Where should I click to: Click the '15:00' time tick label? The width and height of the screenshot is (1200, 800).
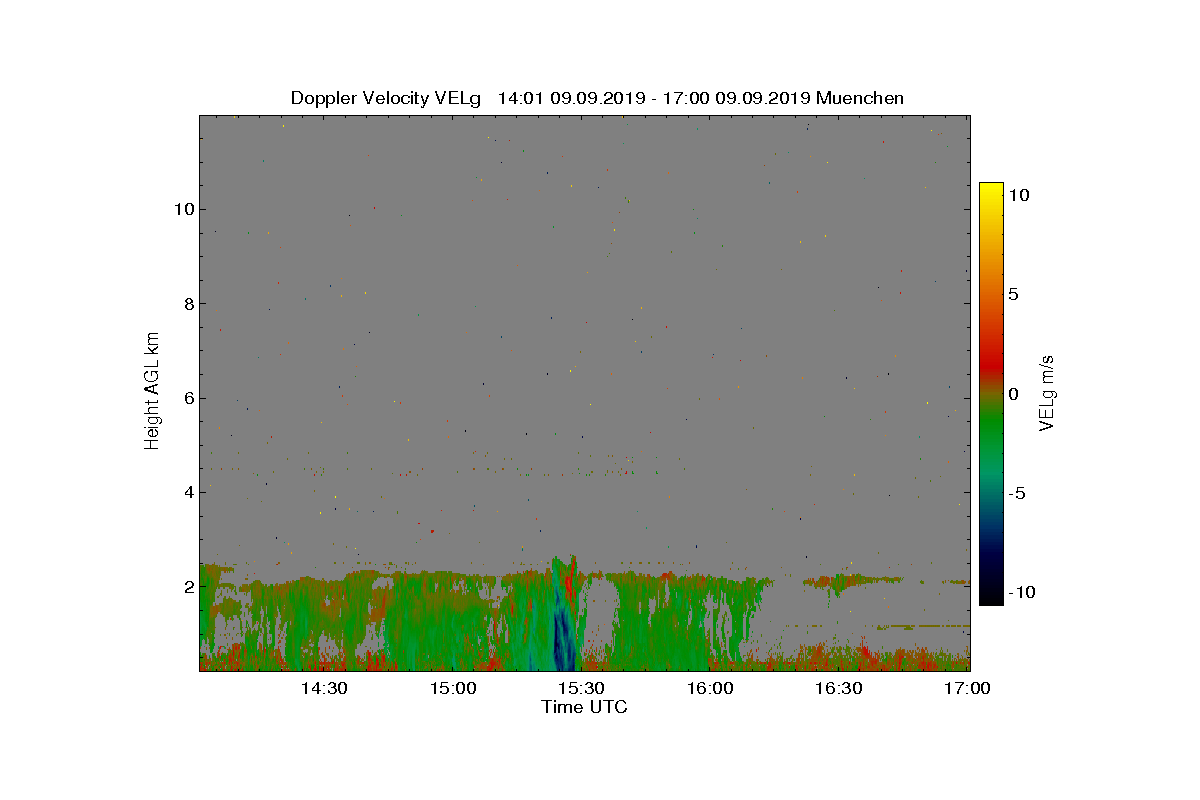(453, 689)
